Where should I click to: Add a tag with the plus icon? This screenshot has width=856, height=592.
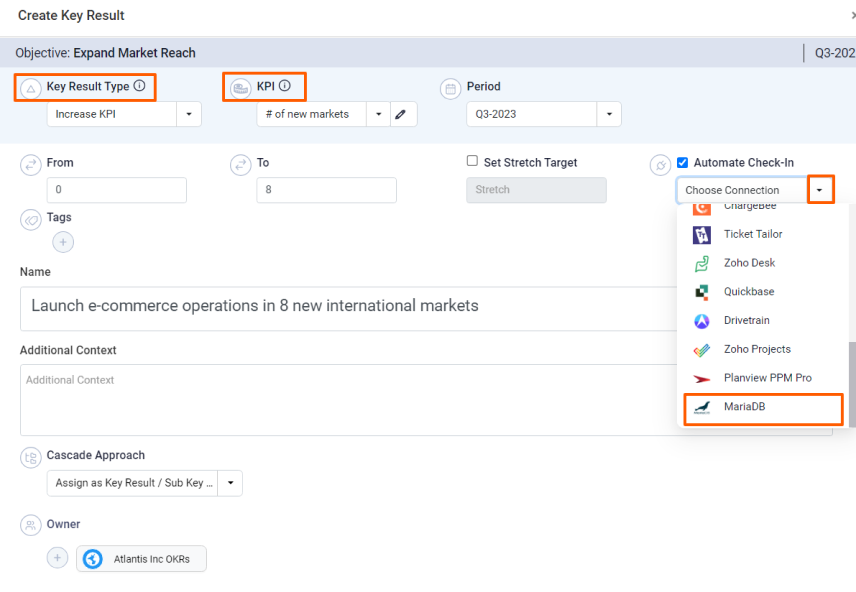click(63, 242)
